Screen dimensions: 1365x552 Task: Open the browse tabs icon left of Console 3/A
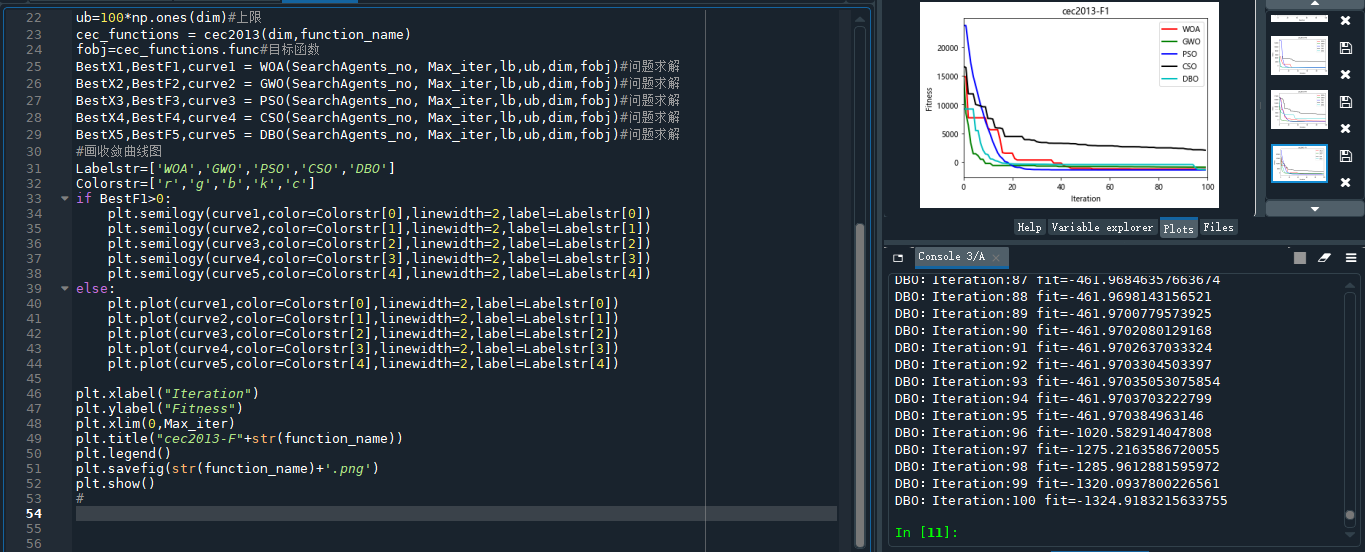(x=898, y=257)
